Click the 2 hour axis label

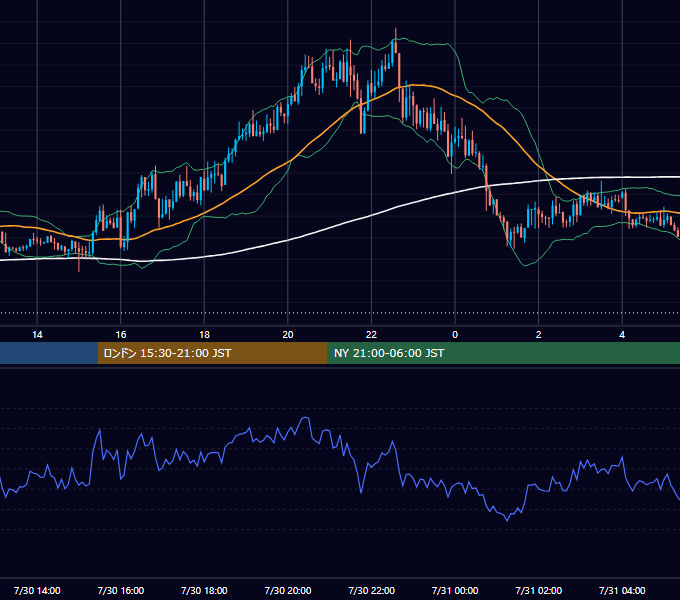pyautogui.click(x=539, y=335)
